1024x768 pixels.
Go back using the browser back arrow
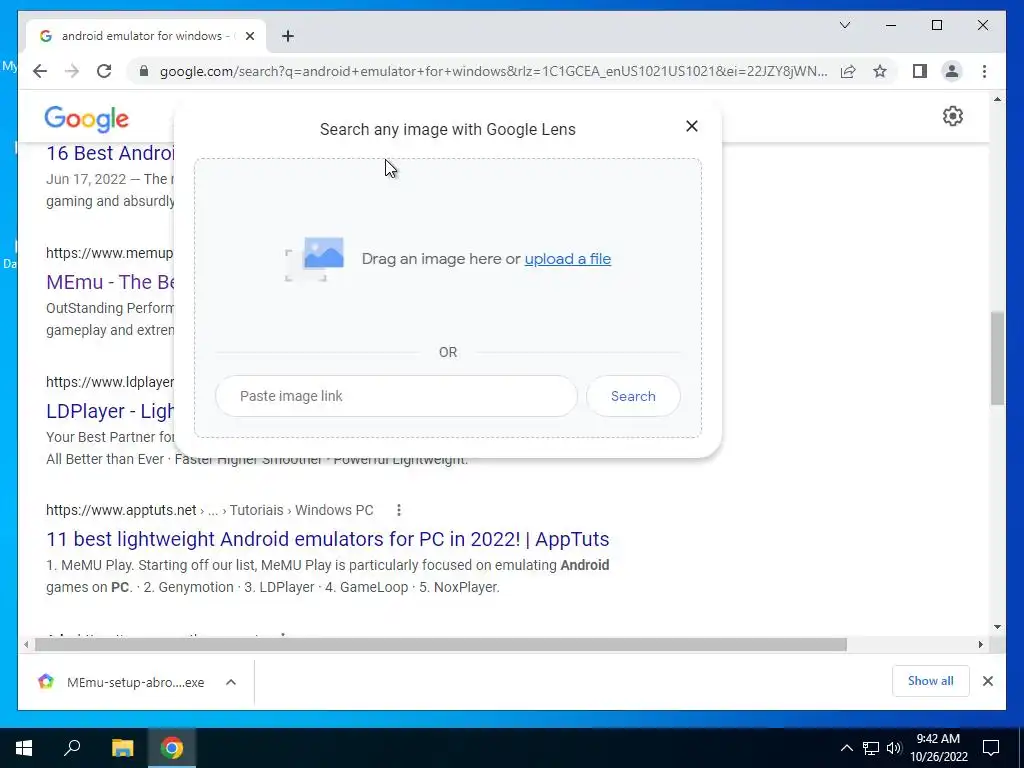(40, 71)
